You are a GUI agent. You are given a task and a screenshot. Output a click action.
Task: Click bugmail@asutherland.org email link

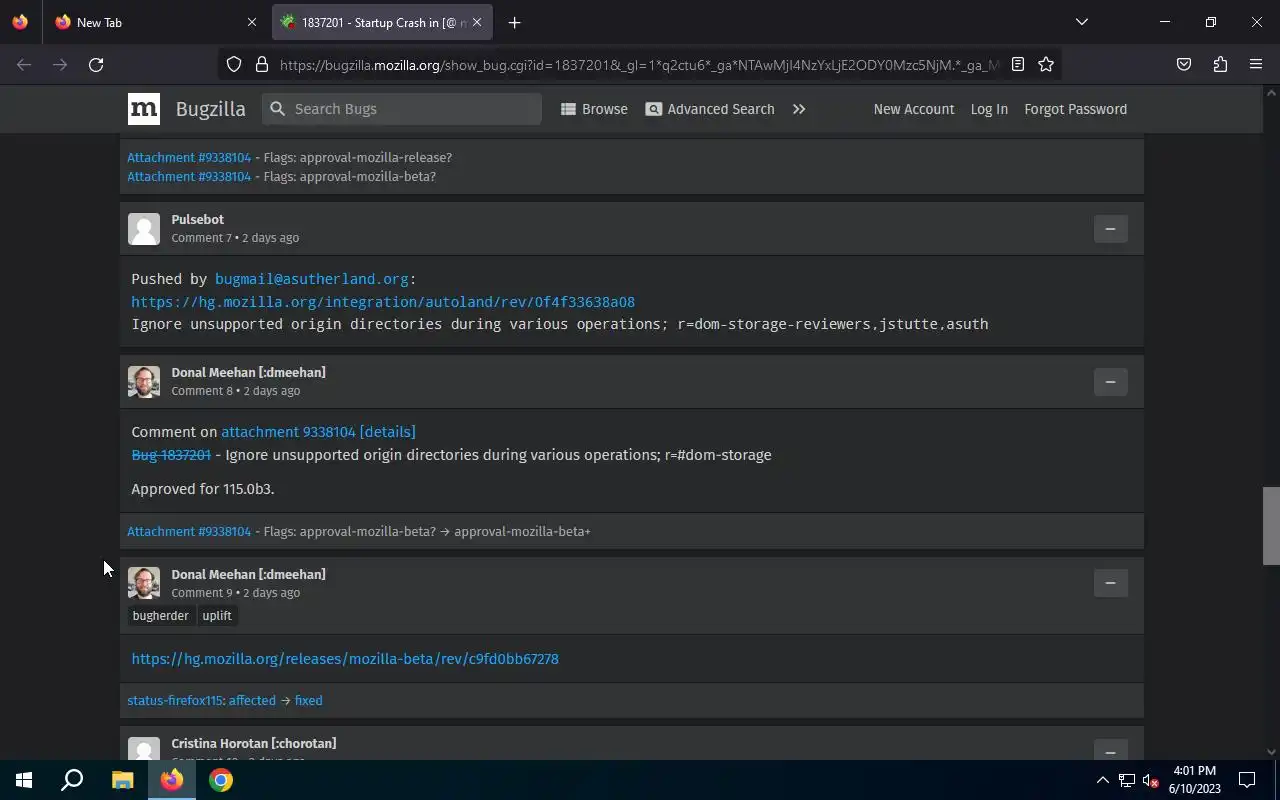click(x=312, y=279)
